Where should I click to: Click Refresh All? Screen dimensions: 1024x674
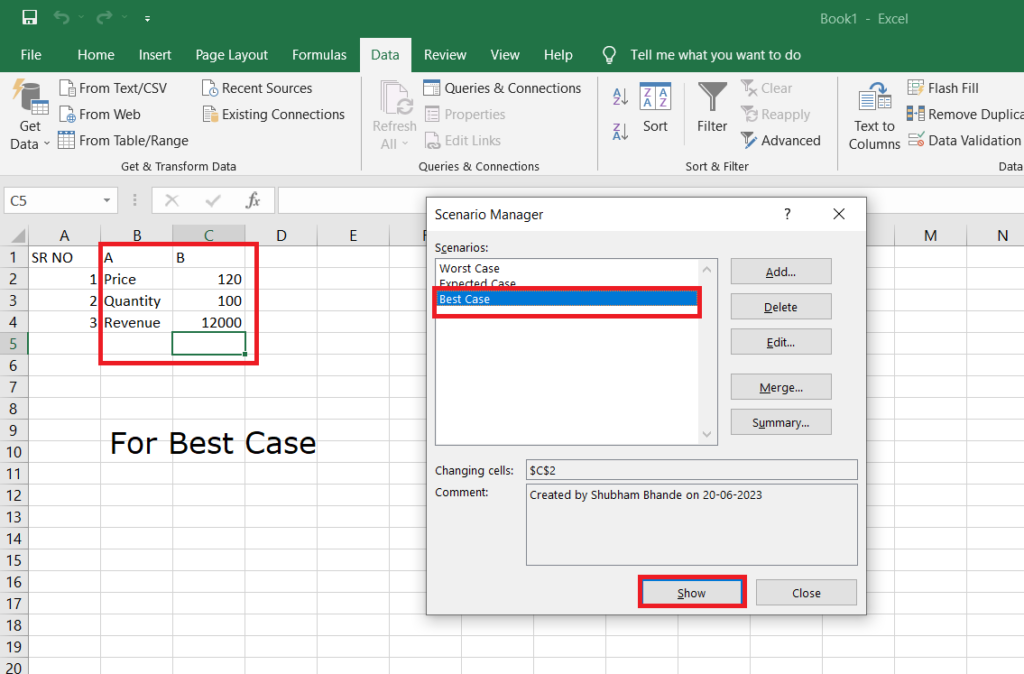(393, 113)
